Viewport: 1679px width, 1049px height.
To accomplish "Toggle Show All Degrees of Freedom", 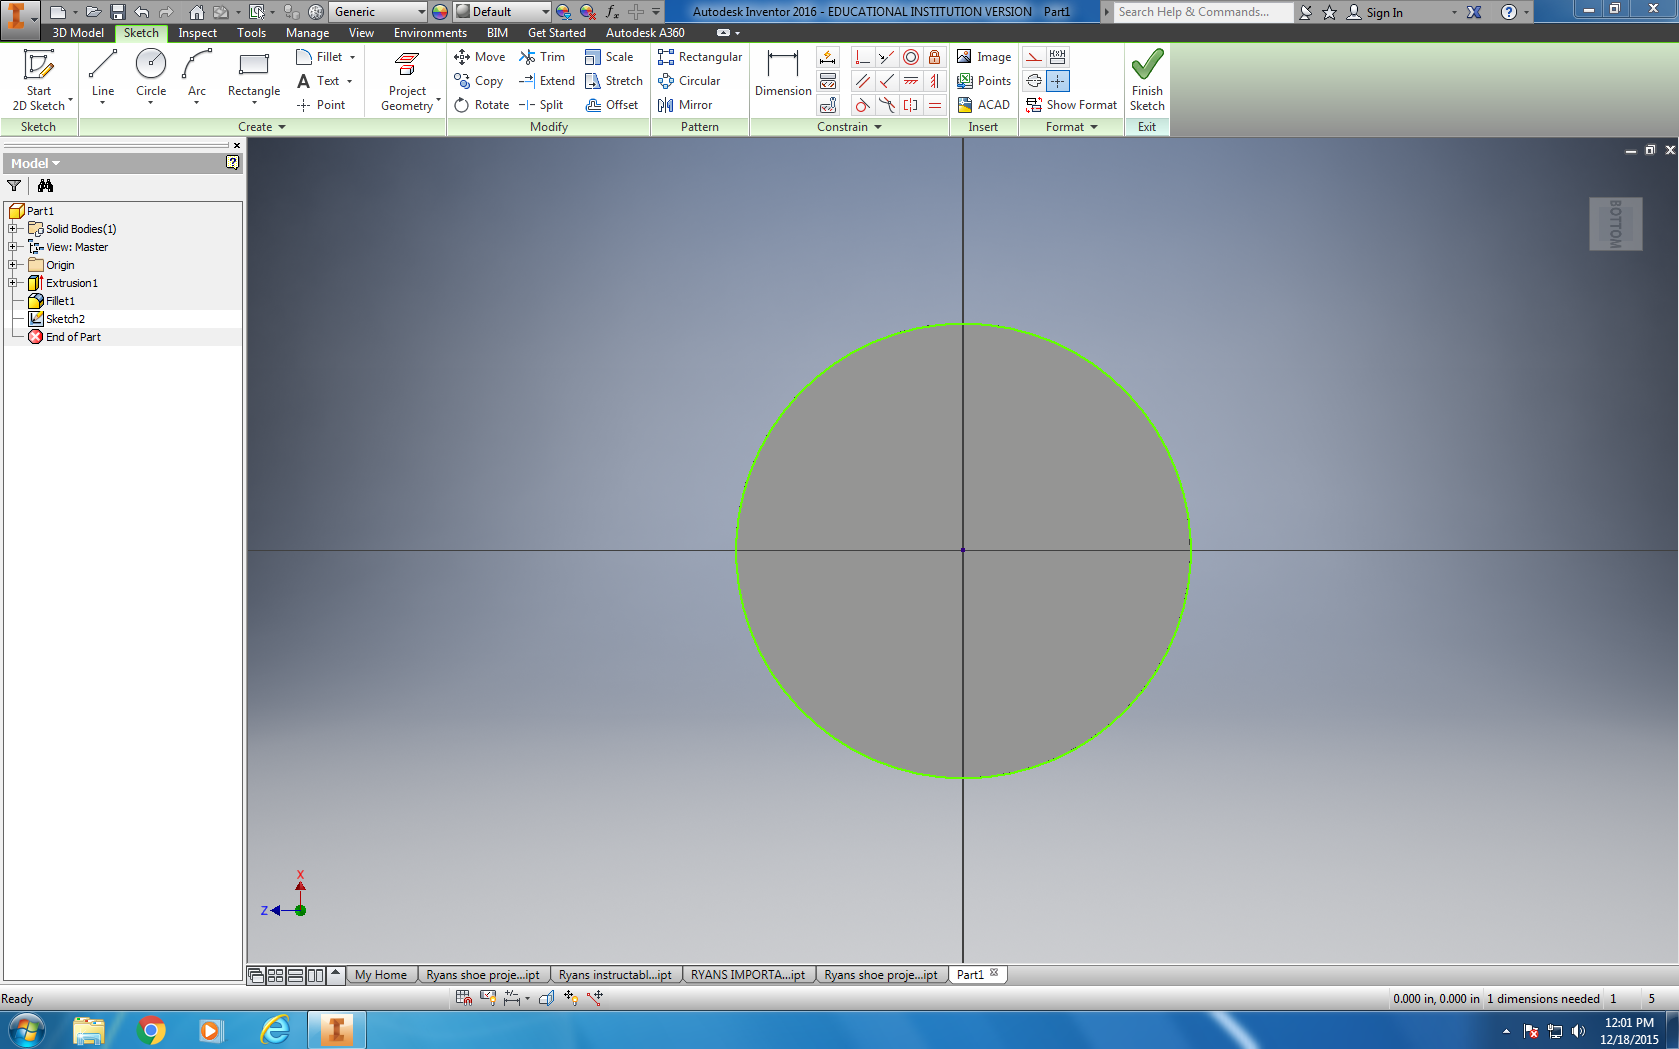I will (571, 998).
